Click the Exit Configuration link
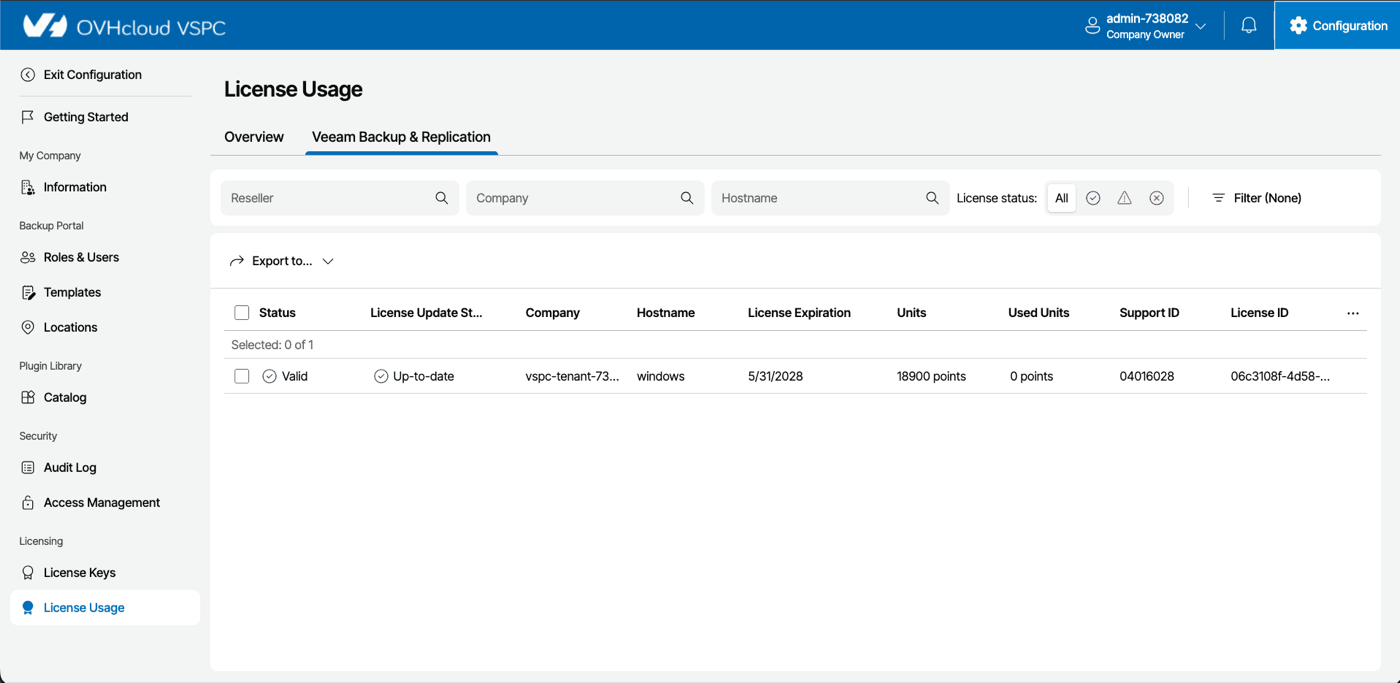Image resolution: width=1400 pixels, height=683 pixels. tap(92, 75)
